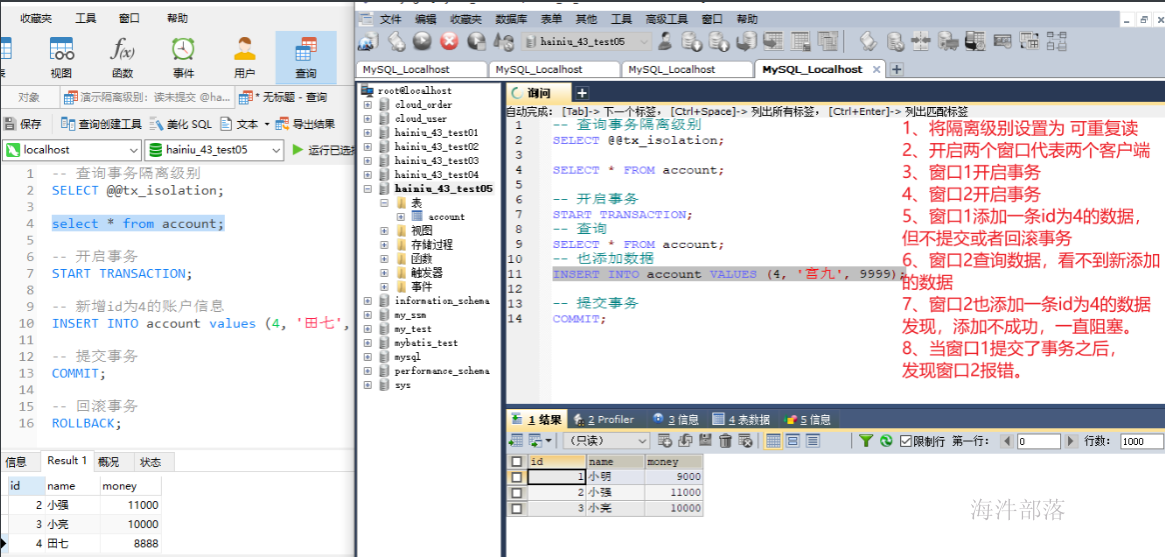Click delete row trash icon in results
1165x557 pixels.
[x=726, y=441]
